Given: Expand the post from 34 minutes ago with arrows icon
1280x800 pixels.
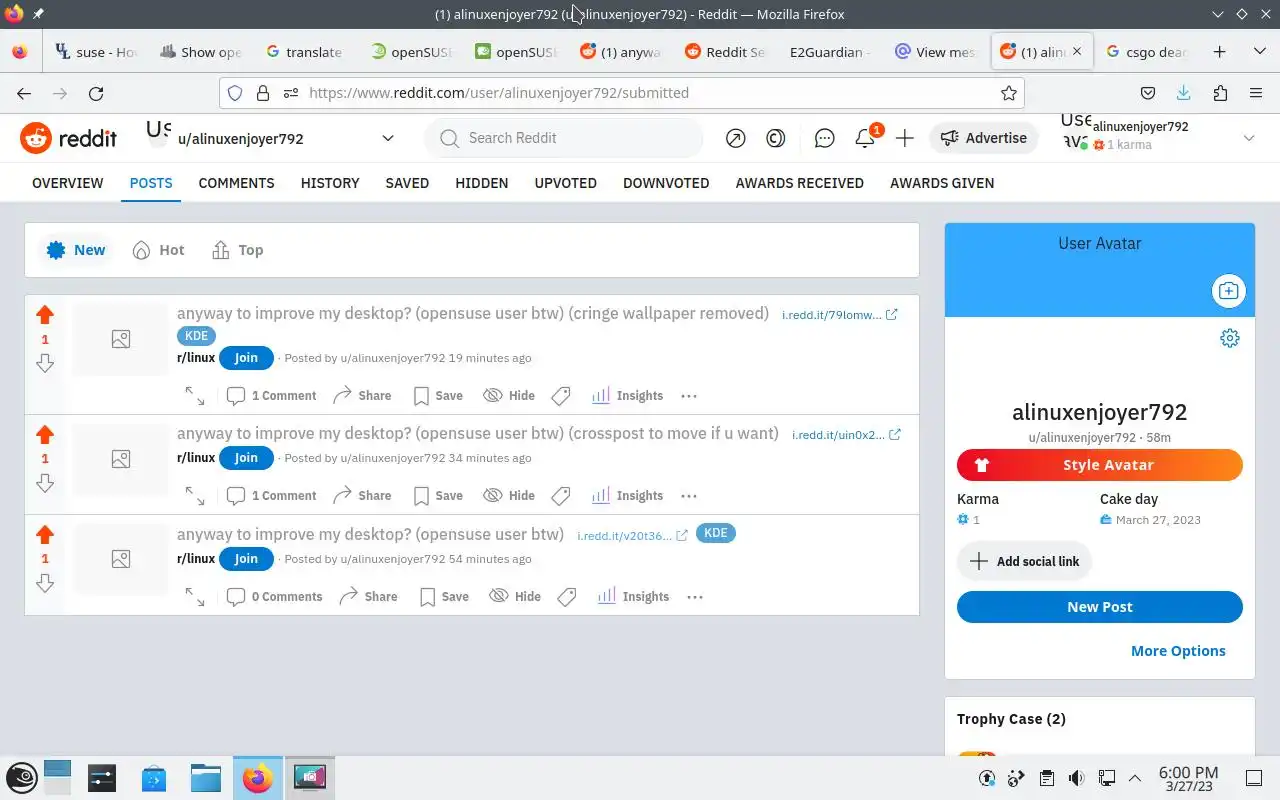Looking at the screenshot, I should pyautogui.click(x=195, y=496).
